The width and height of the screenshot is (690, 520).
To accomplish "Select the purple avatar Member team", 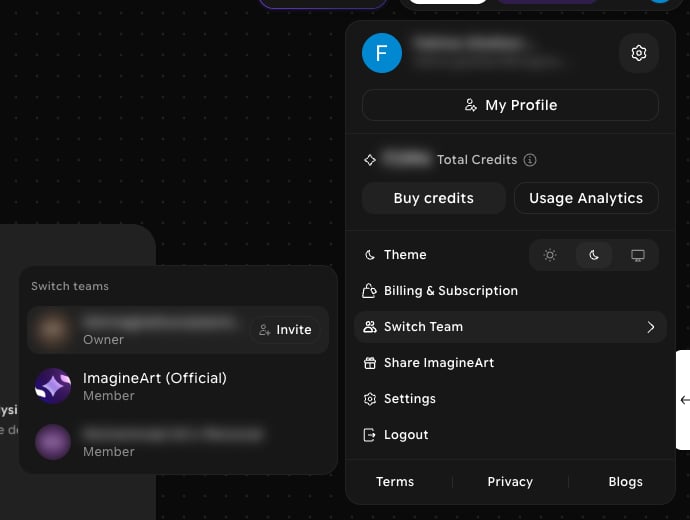I will [x=178, y=442].
